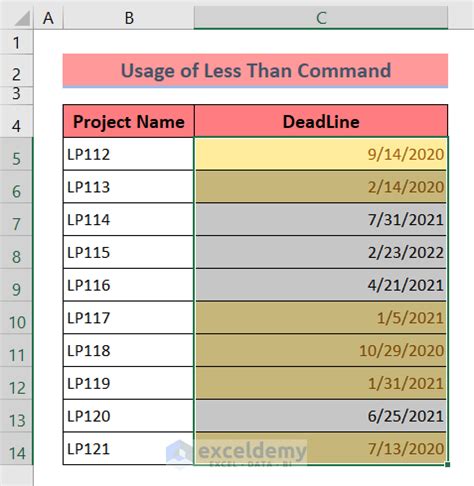
Task: Select the LP112 cell
Action: [x=129, y=154]
